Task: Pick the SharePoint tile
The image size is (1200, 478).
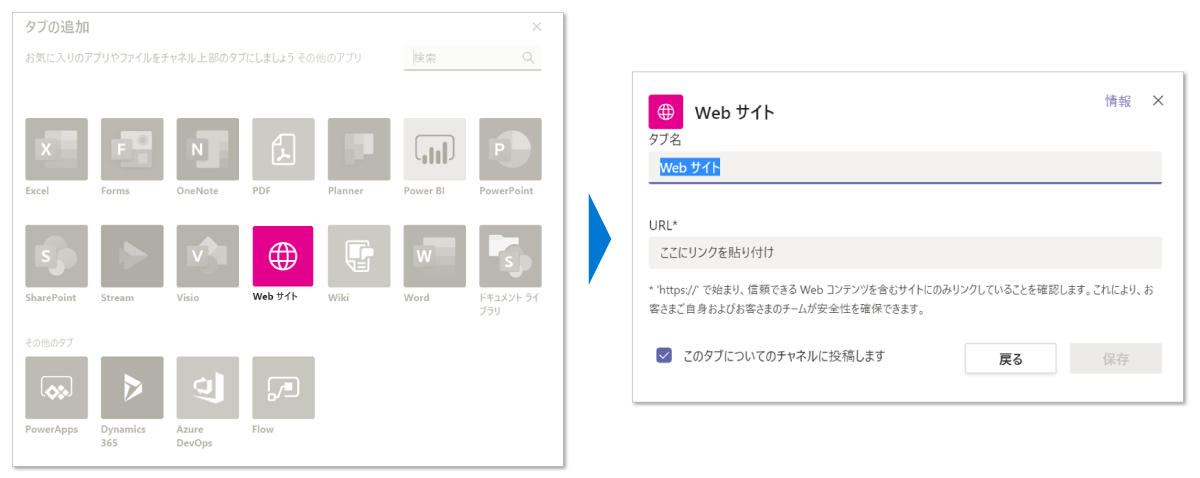Action: [x=56, y=256]
